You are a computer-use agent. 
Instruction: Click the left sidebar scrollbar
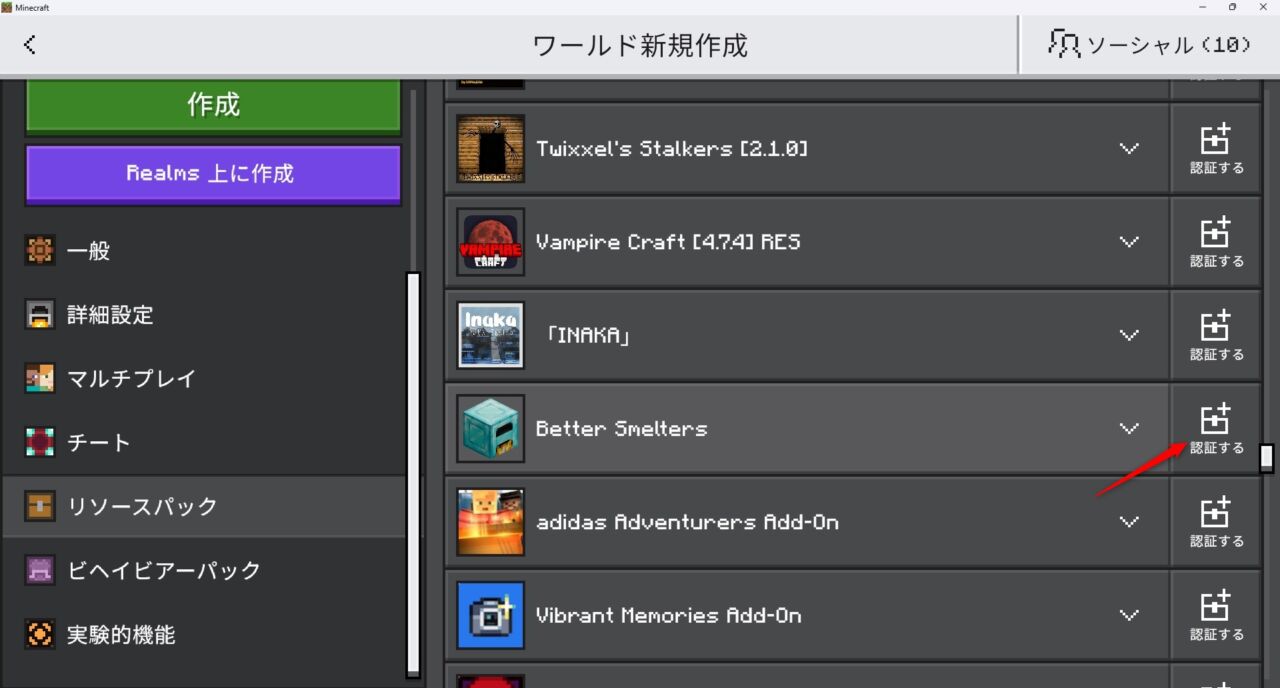point(413,475)
